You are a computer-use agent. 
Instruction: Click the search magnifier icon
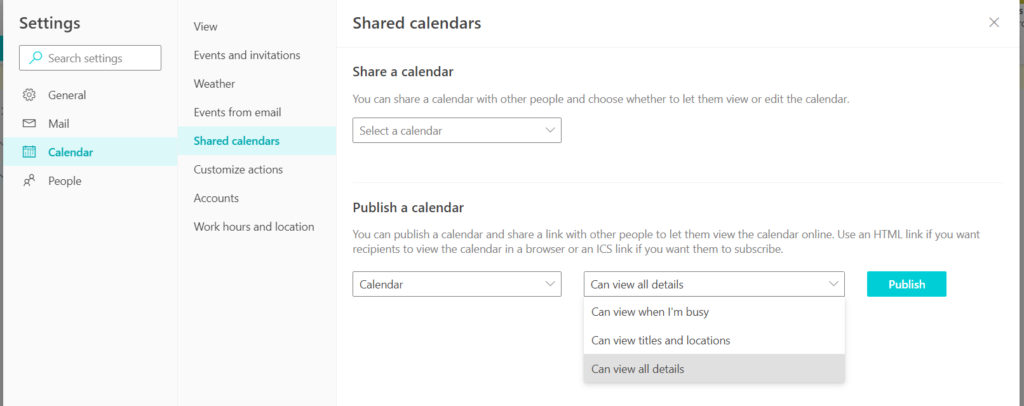[35, 58]
